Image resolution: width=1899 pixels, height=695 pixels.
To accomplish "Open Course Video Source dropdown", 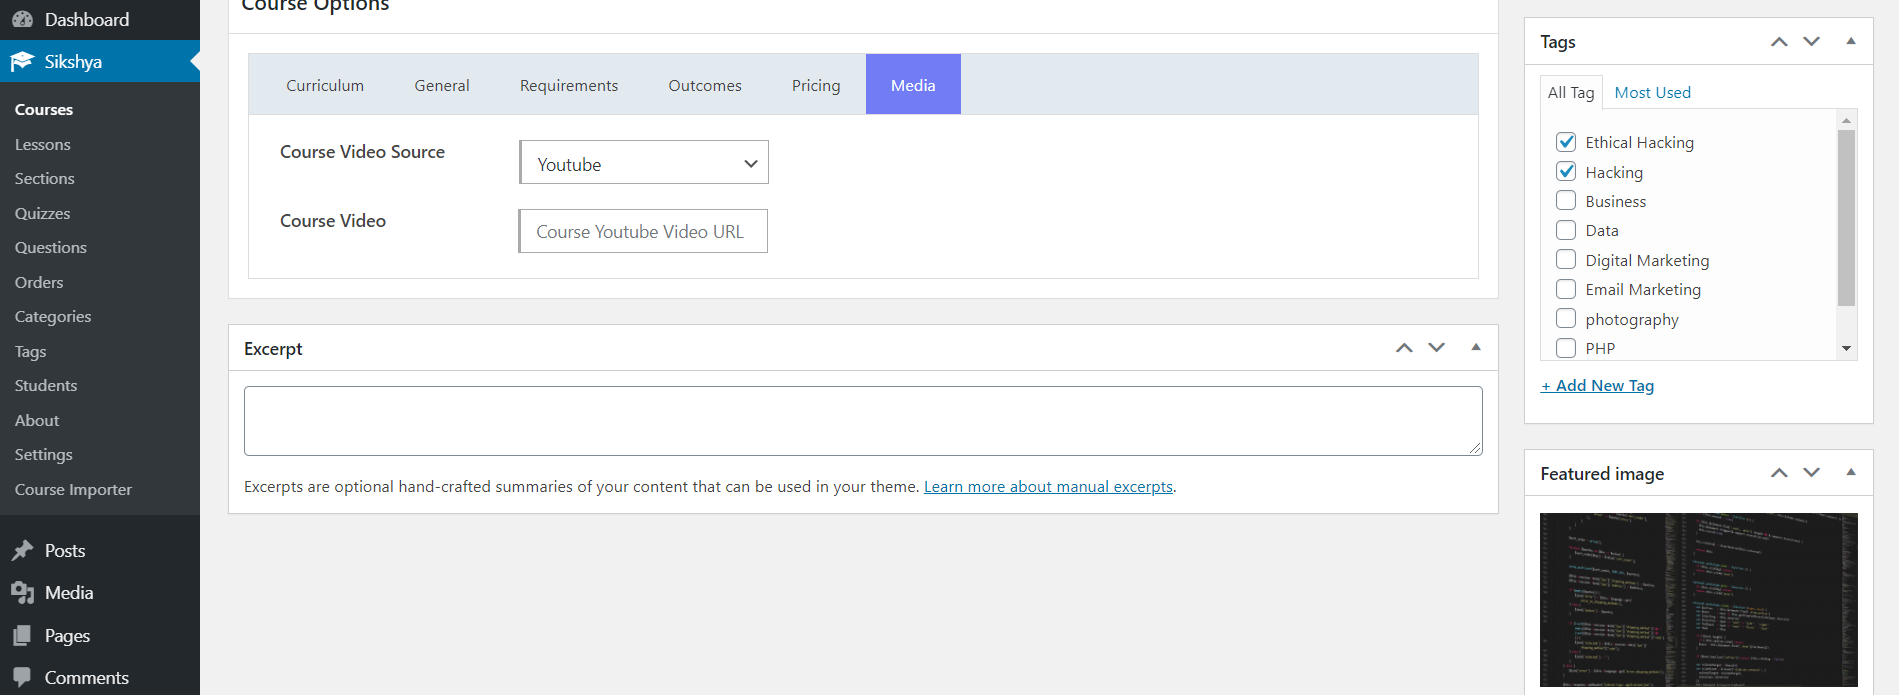I will coord(644,163).
